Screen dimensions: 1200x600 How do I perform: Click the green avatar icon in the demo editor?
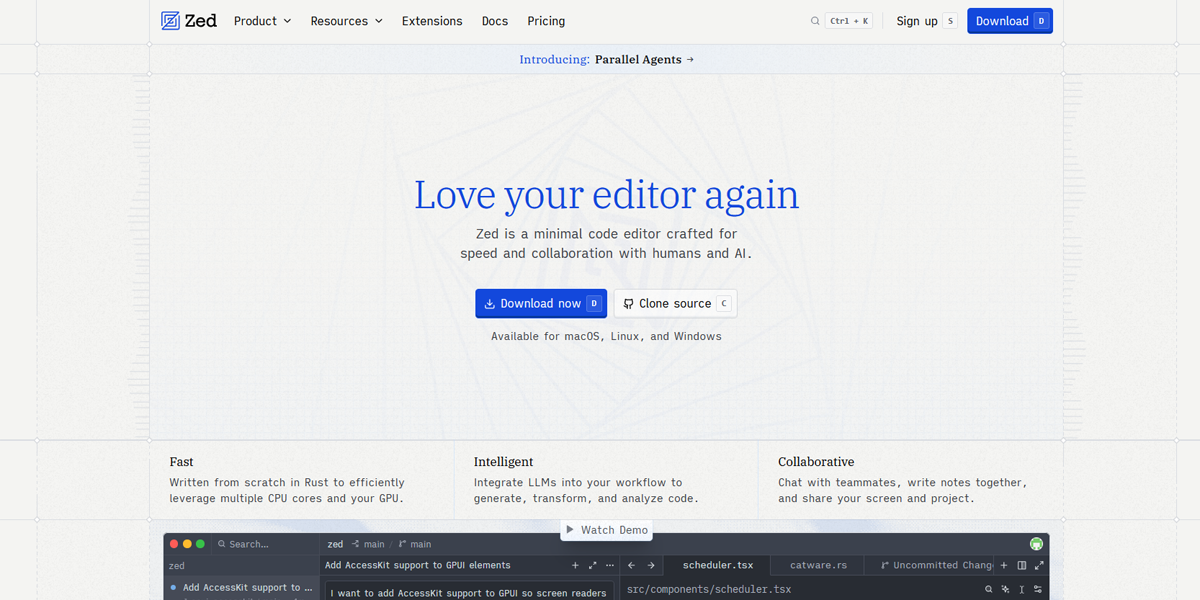tap(1036, 544)
